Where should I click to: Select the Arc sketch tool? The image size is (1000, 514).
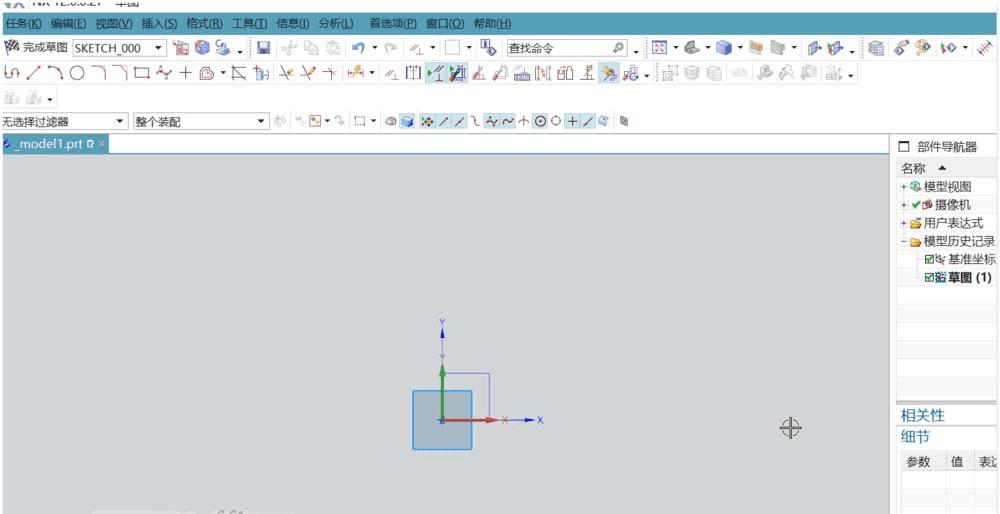point(55,73)
